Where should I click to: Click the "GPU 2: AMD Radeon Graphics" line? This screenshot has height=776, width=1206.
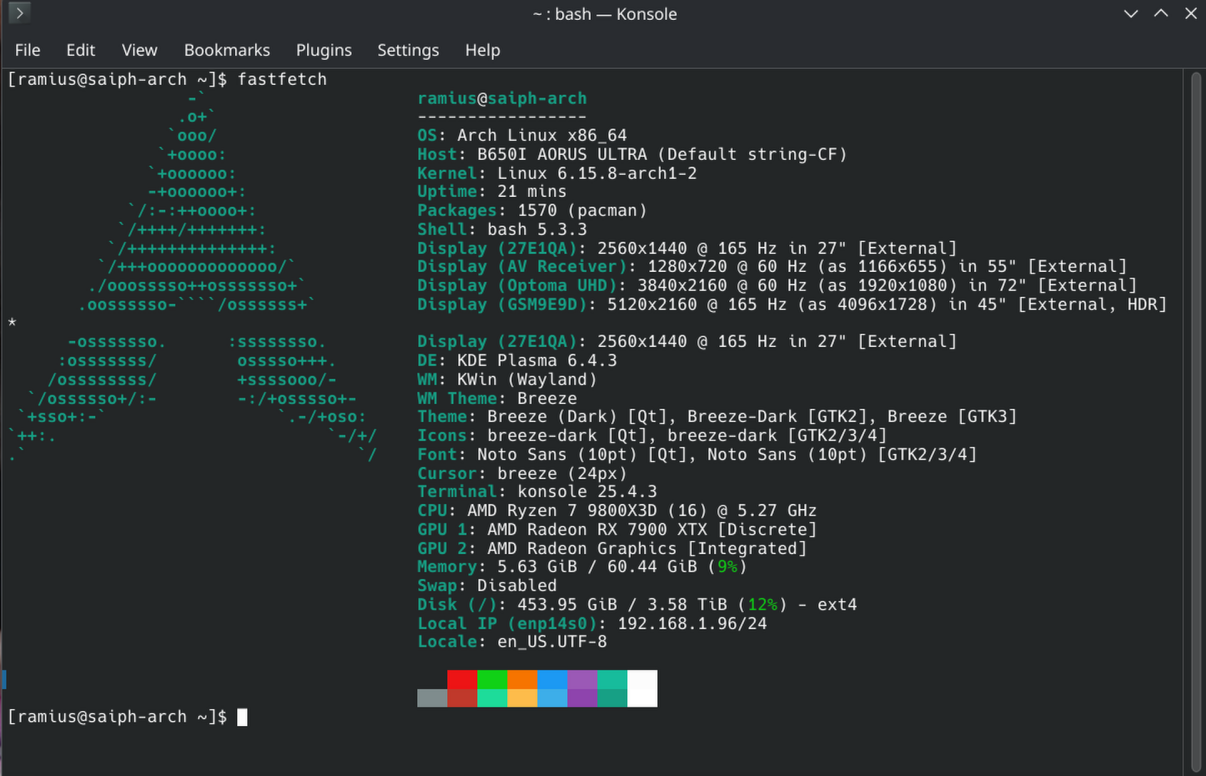tap(612, 548)
